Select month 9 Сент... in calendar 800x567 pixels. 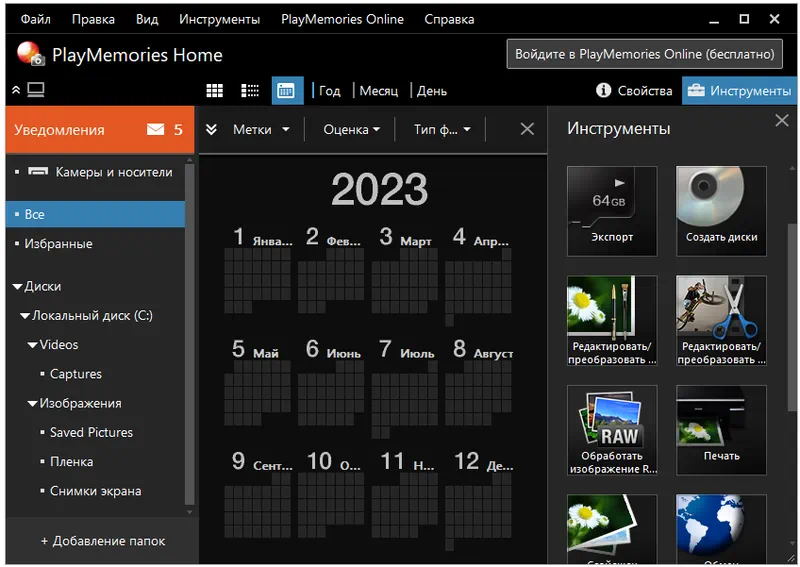(258, 494)
